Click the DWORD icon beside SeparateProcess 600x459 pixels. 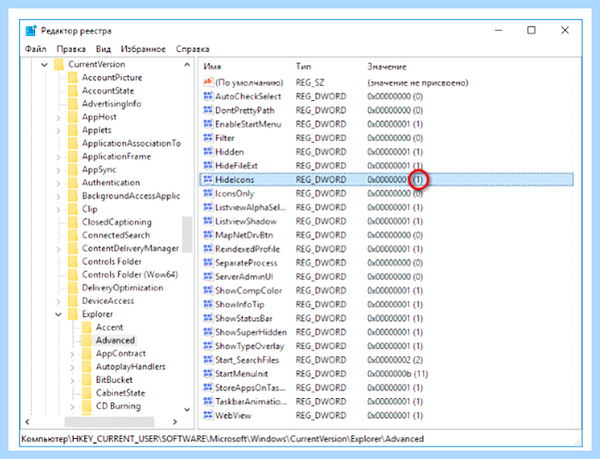208,263
